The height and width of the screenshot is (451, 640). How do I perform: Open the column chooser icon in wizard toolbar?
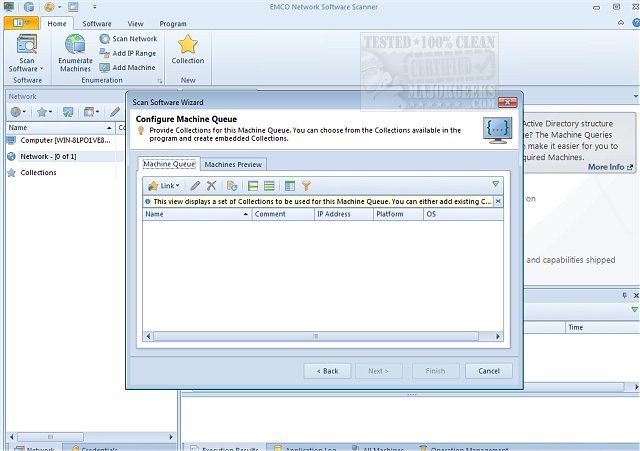pyautogui.click(x=290, y=186)
